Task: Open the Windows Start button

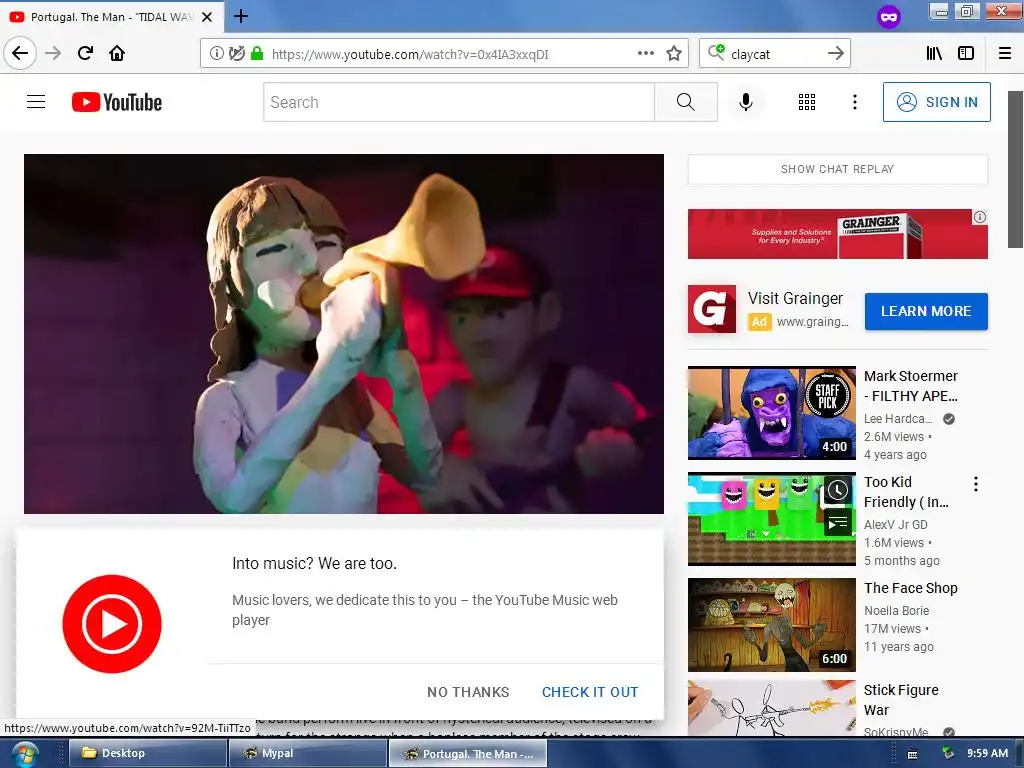Action: (x=25, y=754)
